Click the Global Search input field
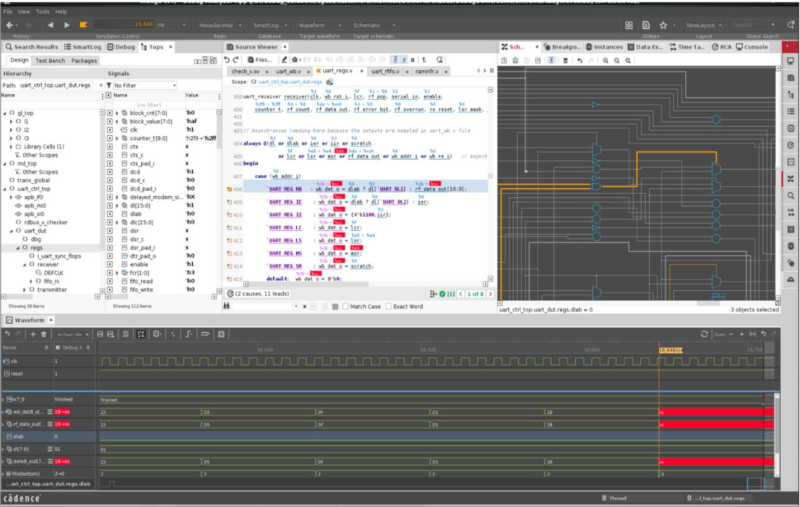This screenshot has width=800, height=507. coord(754,25)
